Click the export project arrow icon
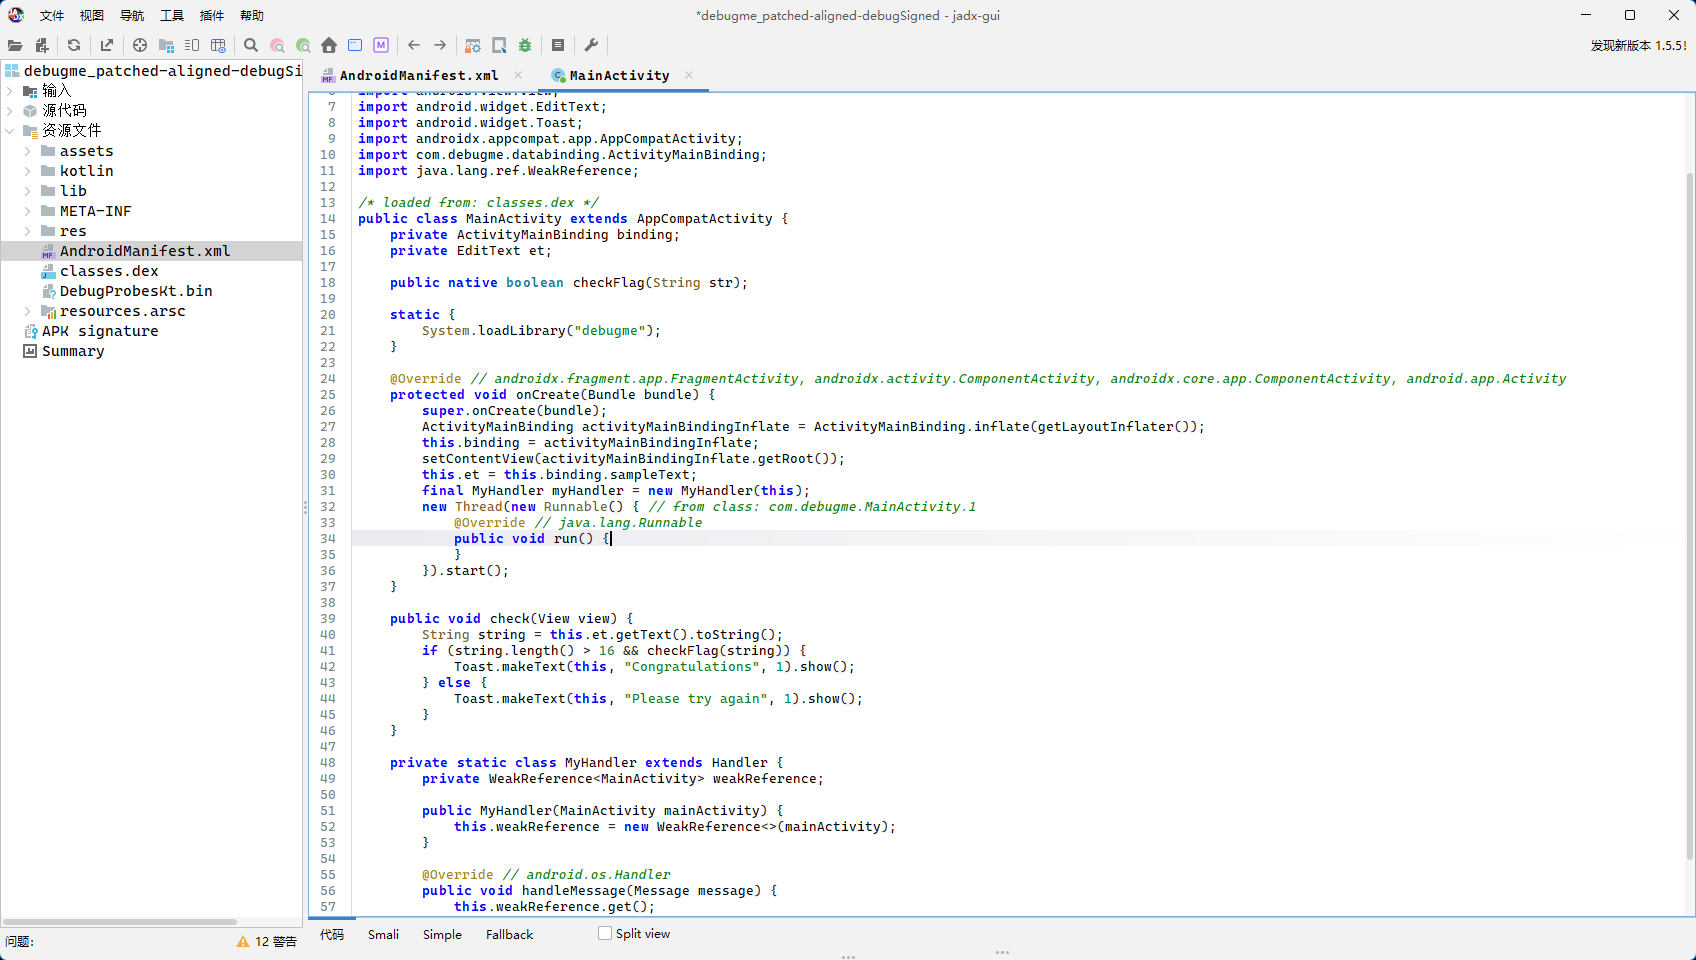 tap(107, 45)
